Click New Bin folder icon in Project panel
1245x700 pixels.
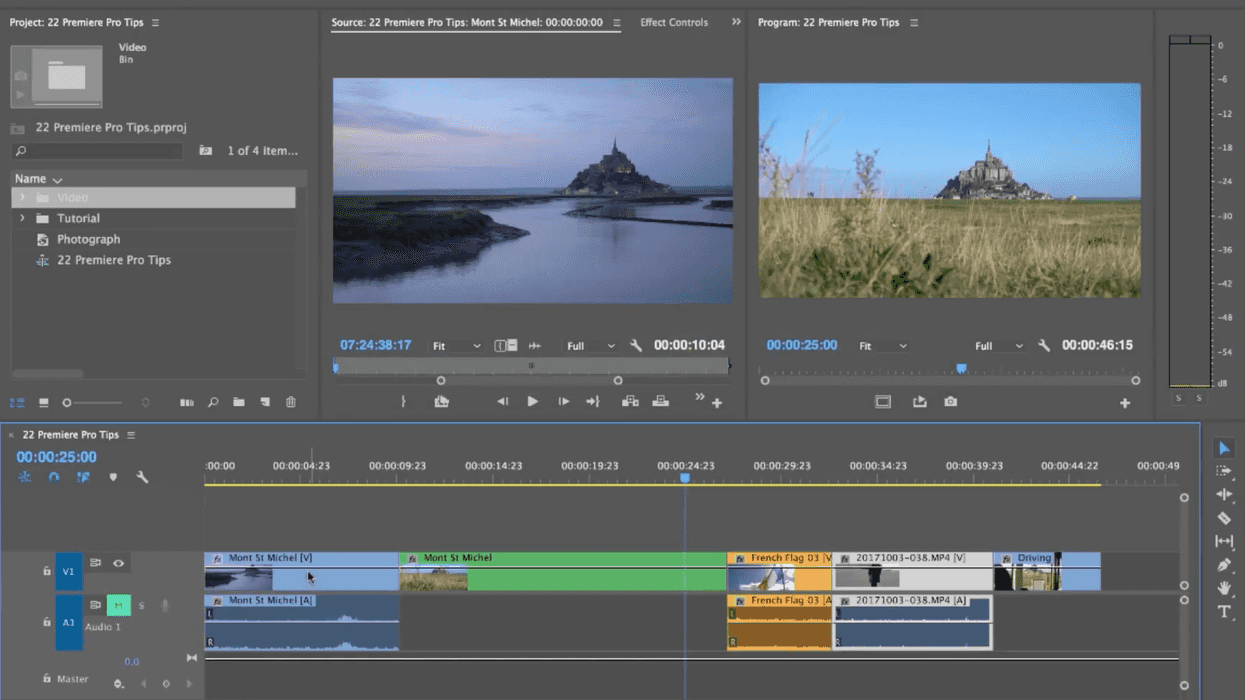[239, 402]
